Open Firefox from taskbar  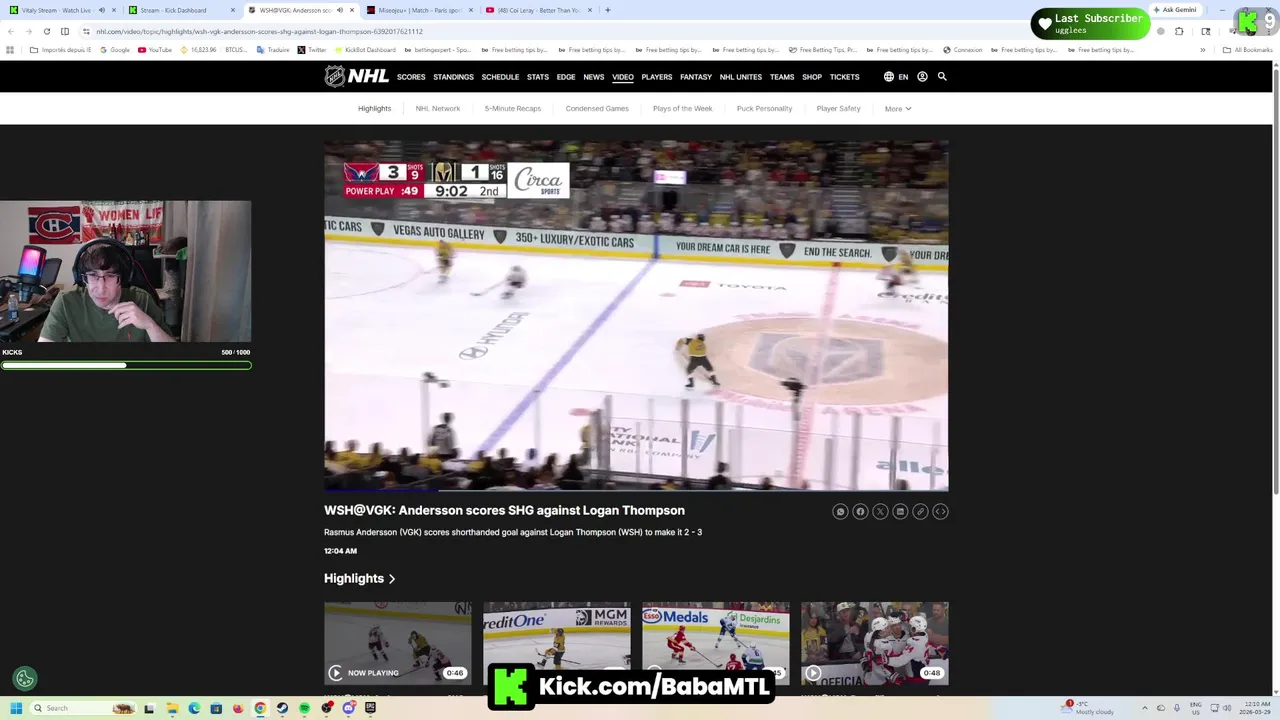(238, 708)
